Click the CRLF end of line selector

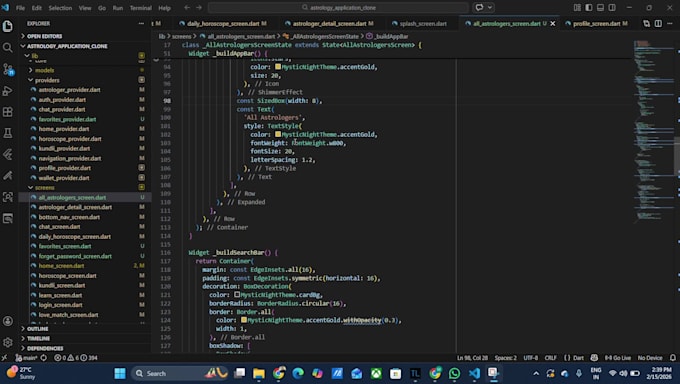(551, 358)
